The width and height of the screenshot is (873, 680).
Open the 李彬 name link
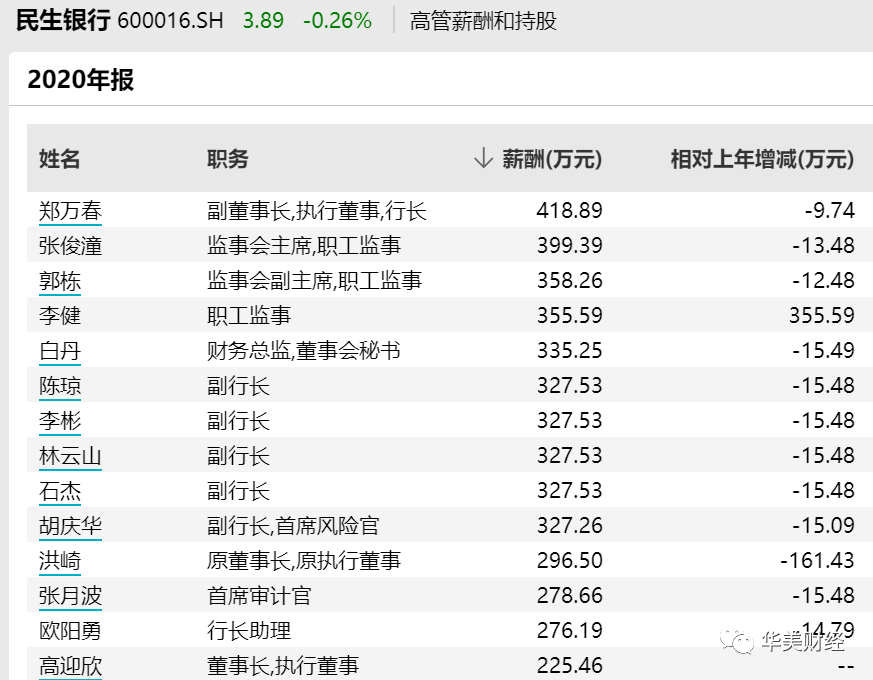tap(60, 422)
